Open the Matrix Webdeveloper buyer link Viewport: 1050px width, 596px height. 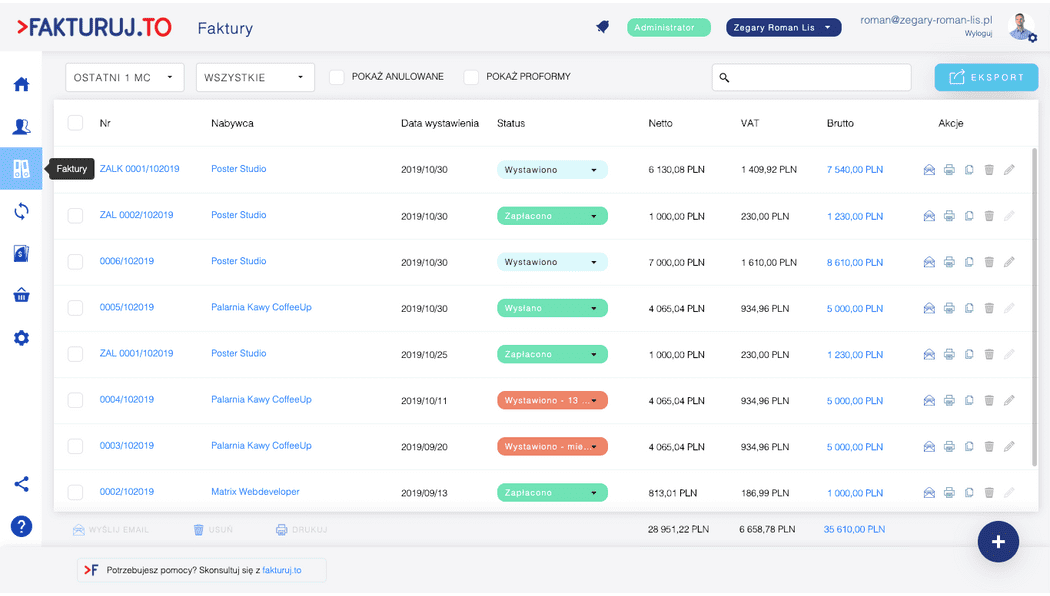coord(255,492)
